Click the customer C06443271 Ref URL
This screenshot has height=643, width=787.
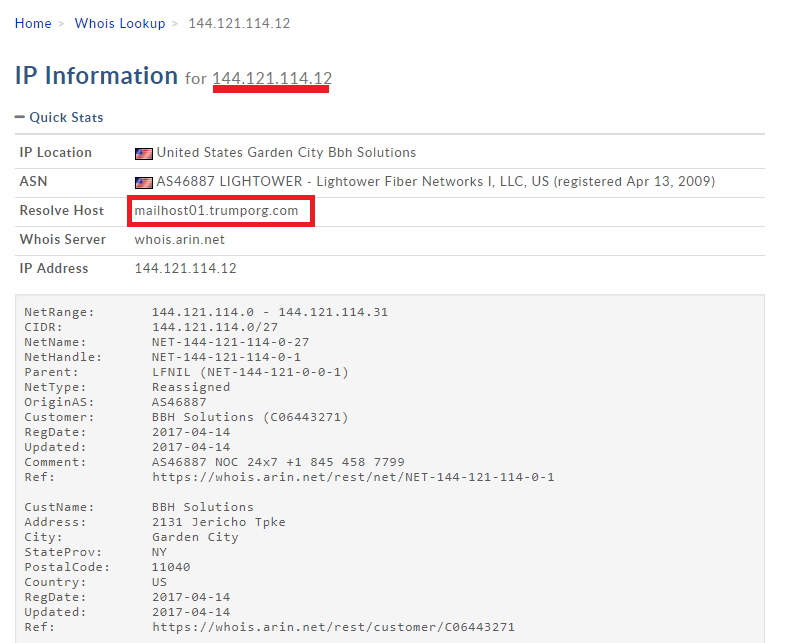tap(333, 627)
